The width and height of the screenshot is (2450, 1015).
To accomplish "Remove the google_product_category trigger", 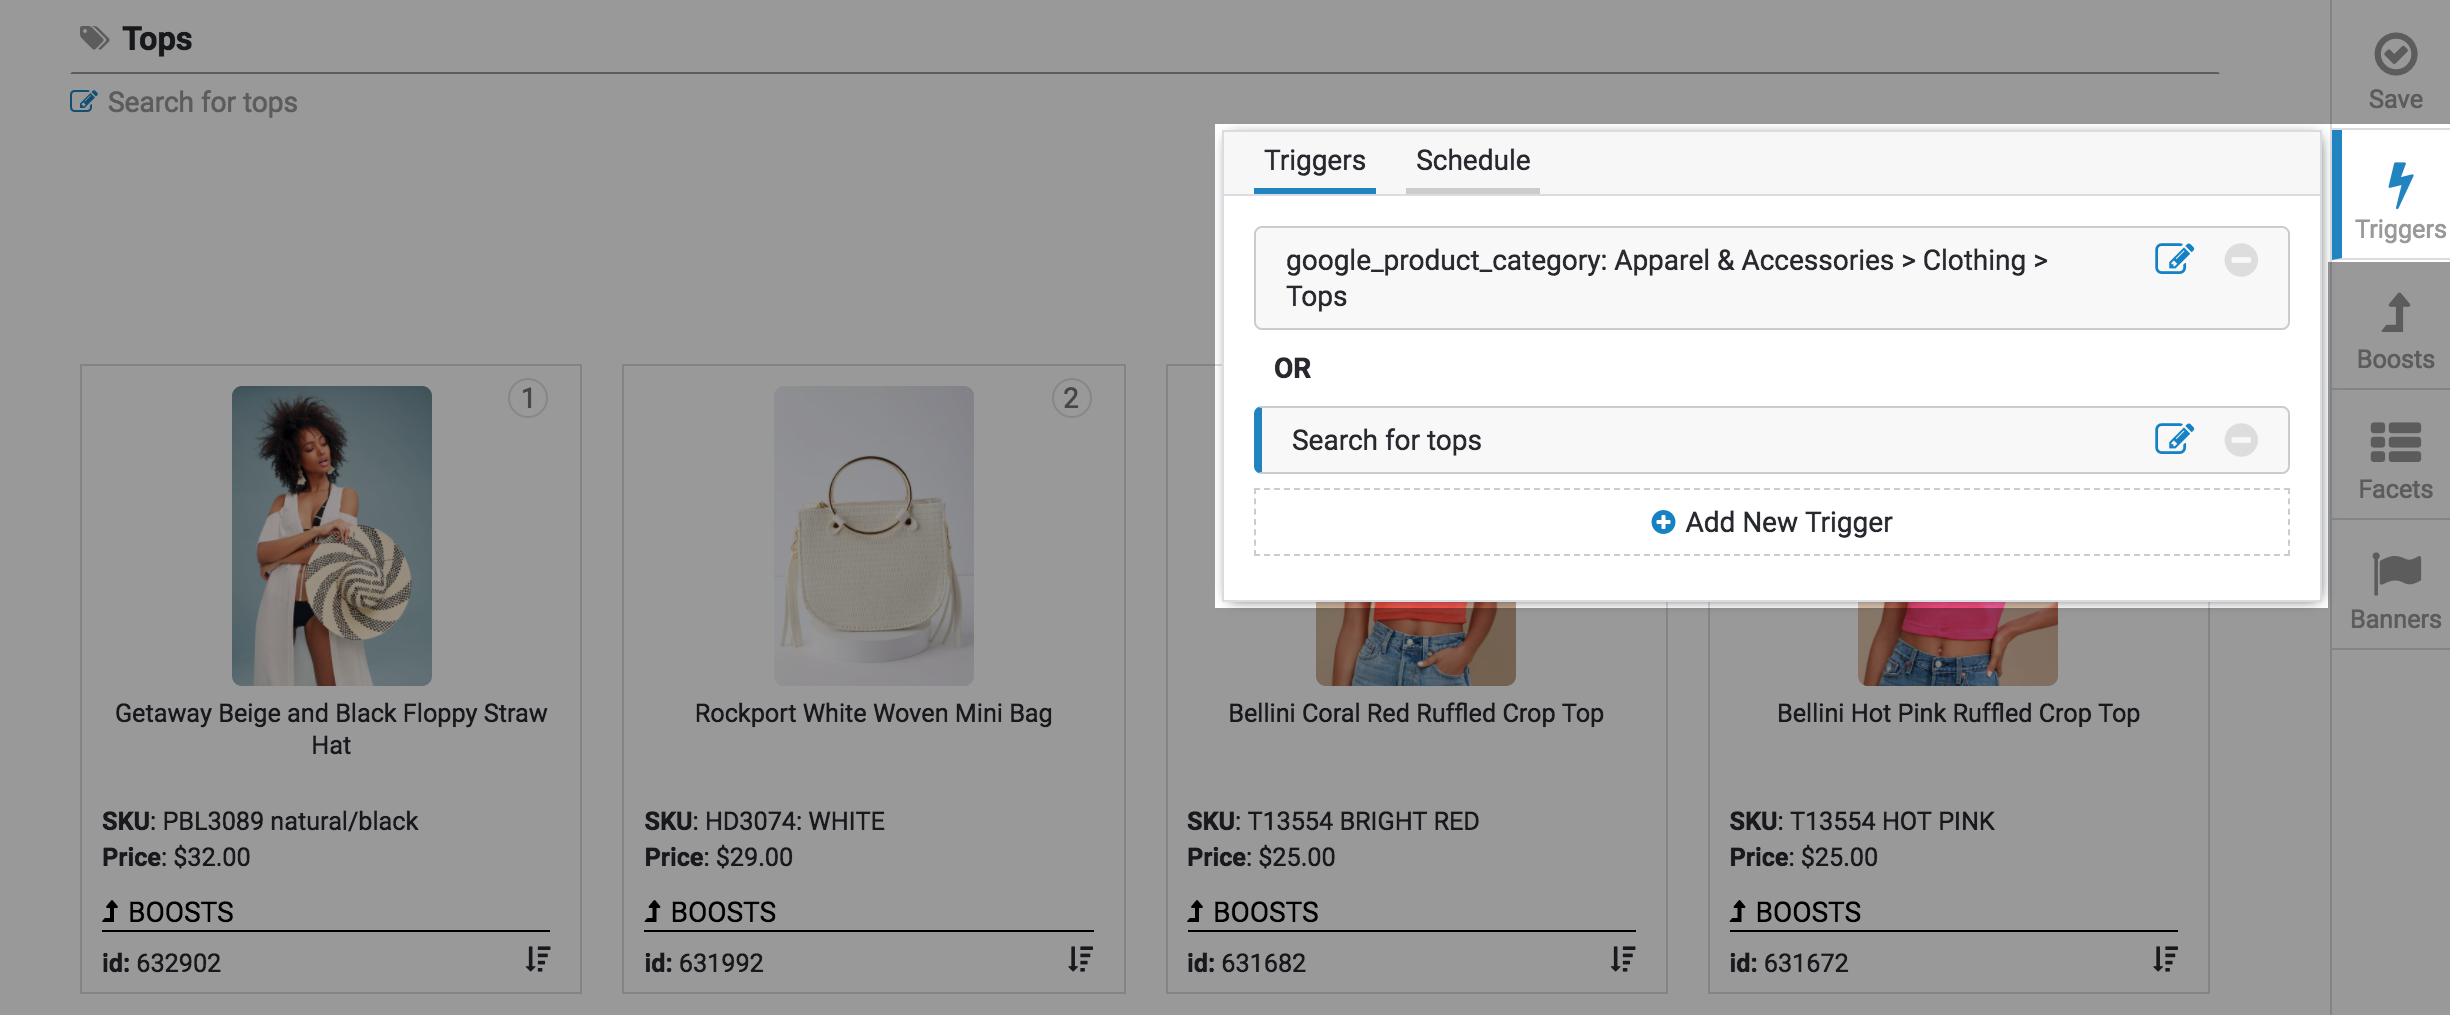I will 2240,260.
